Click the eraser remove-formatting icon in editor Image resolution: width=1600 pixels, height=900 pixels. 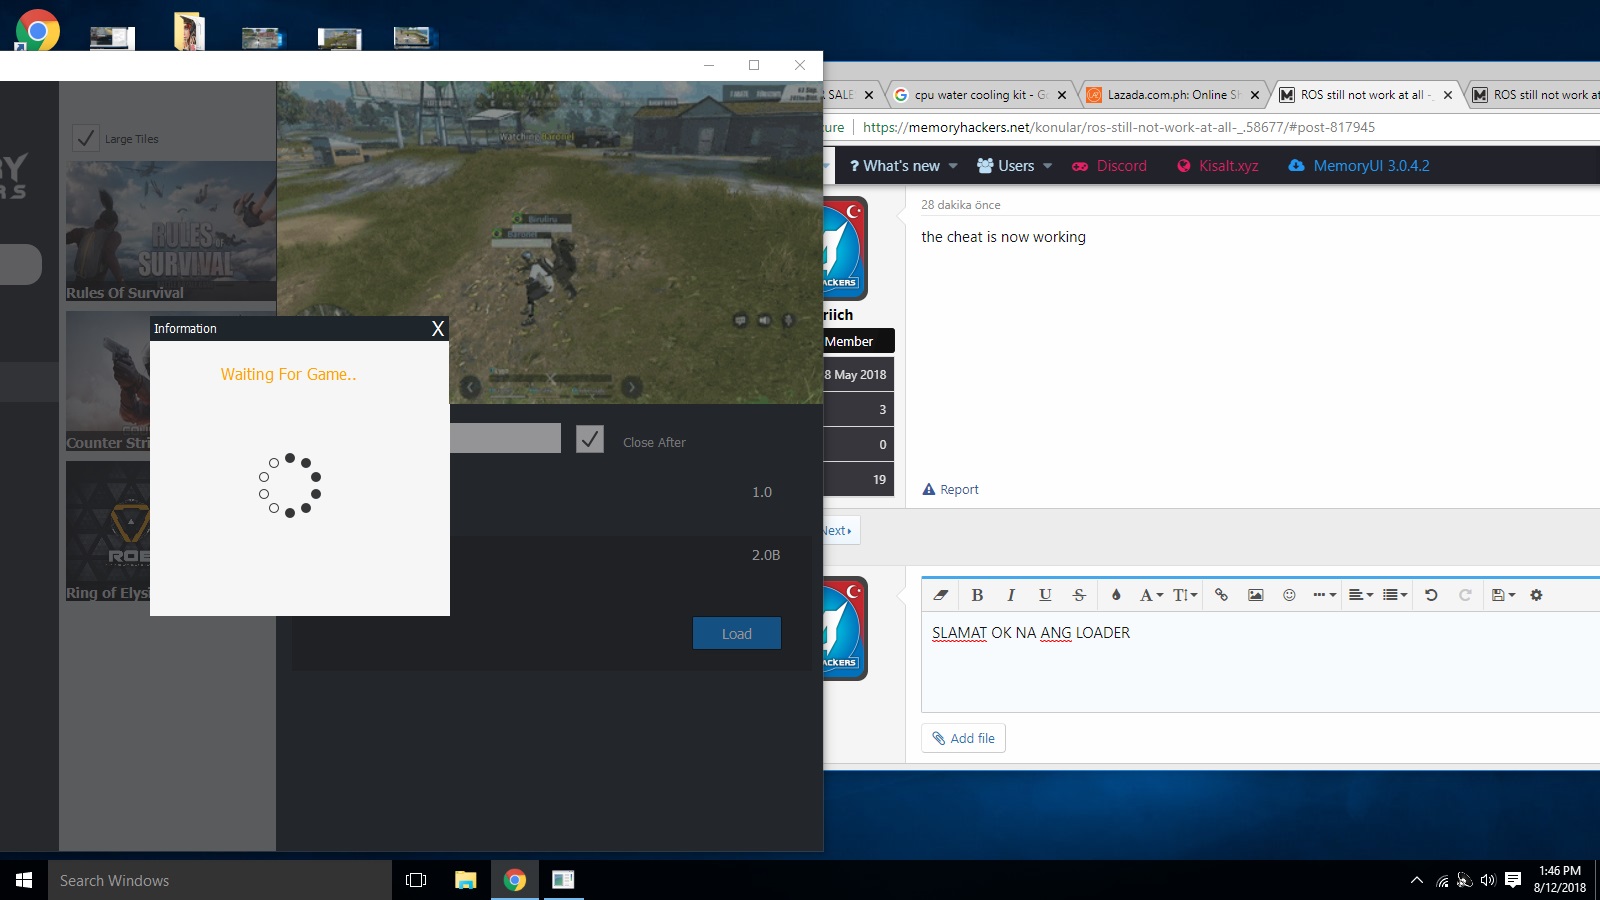pyautogui.click(x=940, y=595)
